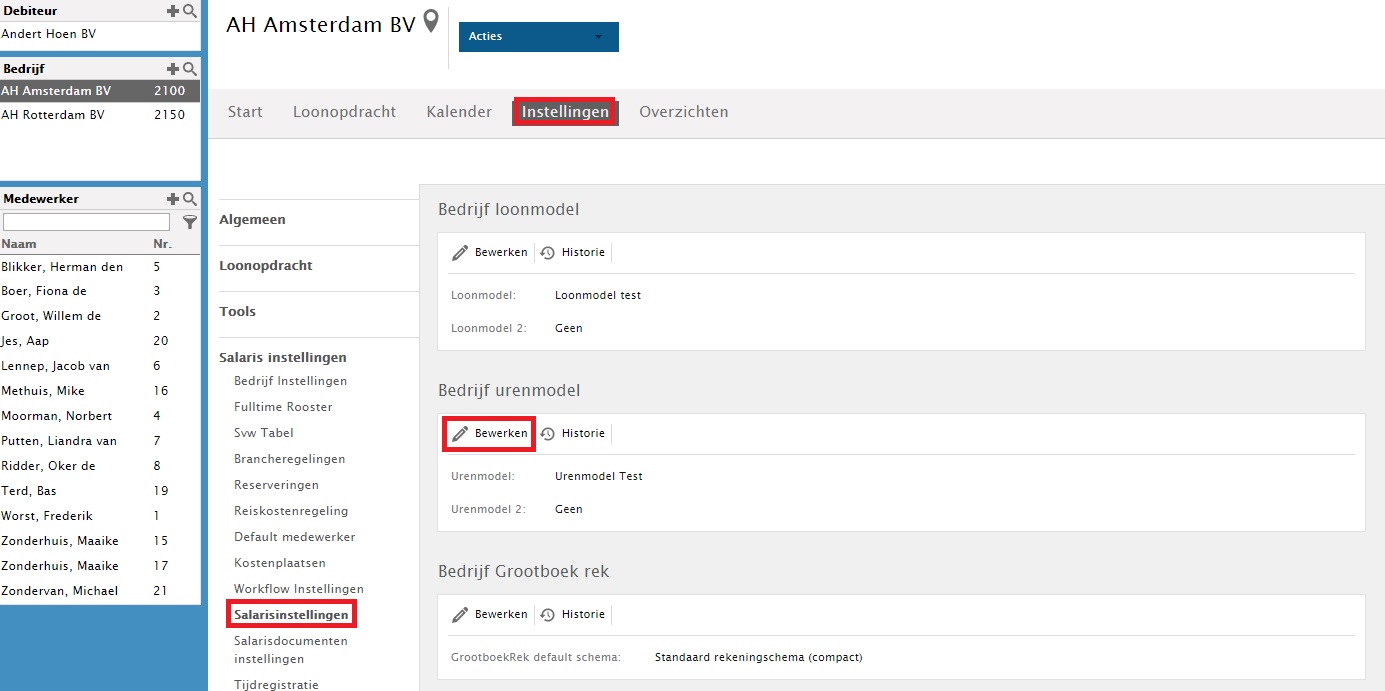
Task: Select employee Ridder, Oker de
Action: pos(100,466)
